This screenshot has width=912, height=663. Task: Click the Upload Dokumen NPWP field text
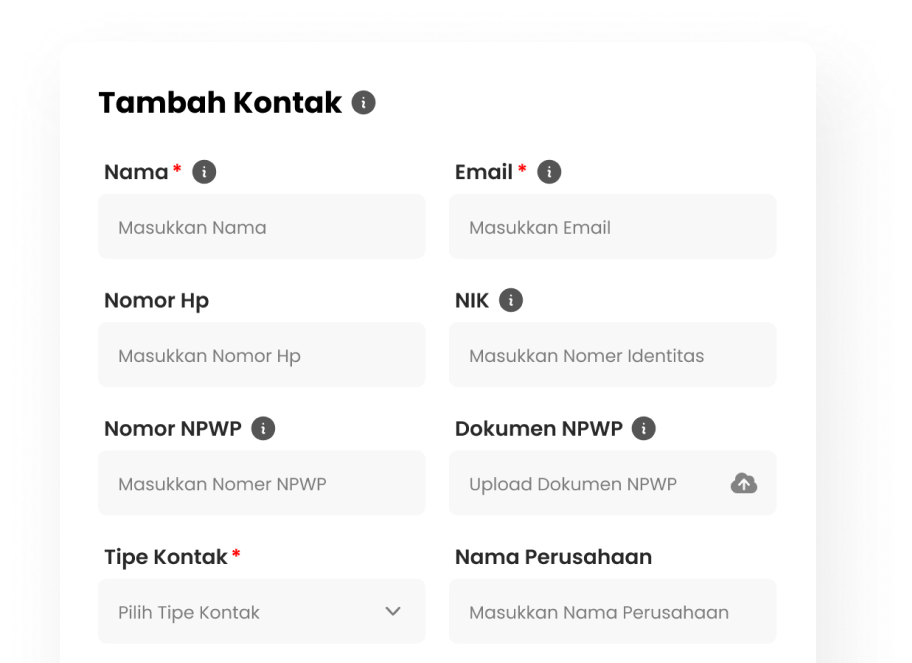pos(573,484)
